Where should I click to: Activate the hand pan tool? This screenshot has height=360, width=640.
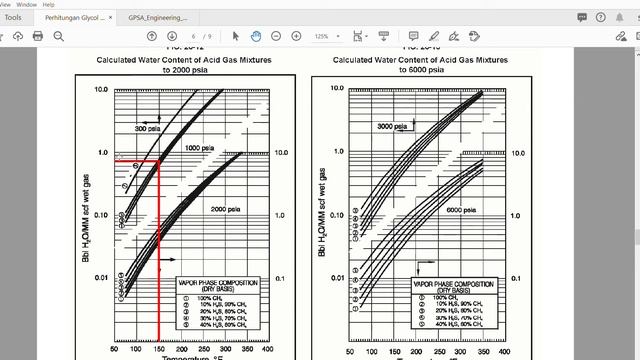(256, 36)
